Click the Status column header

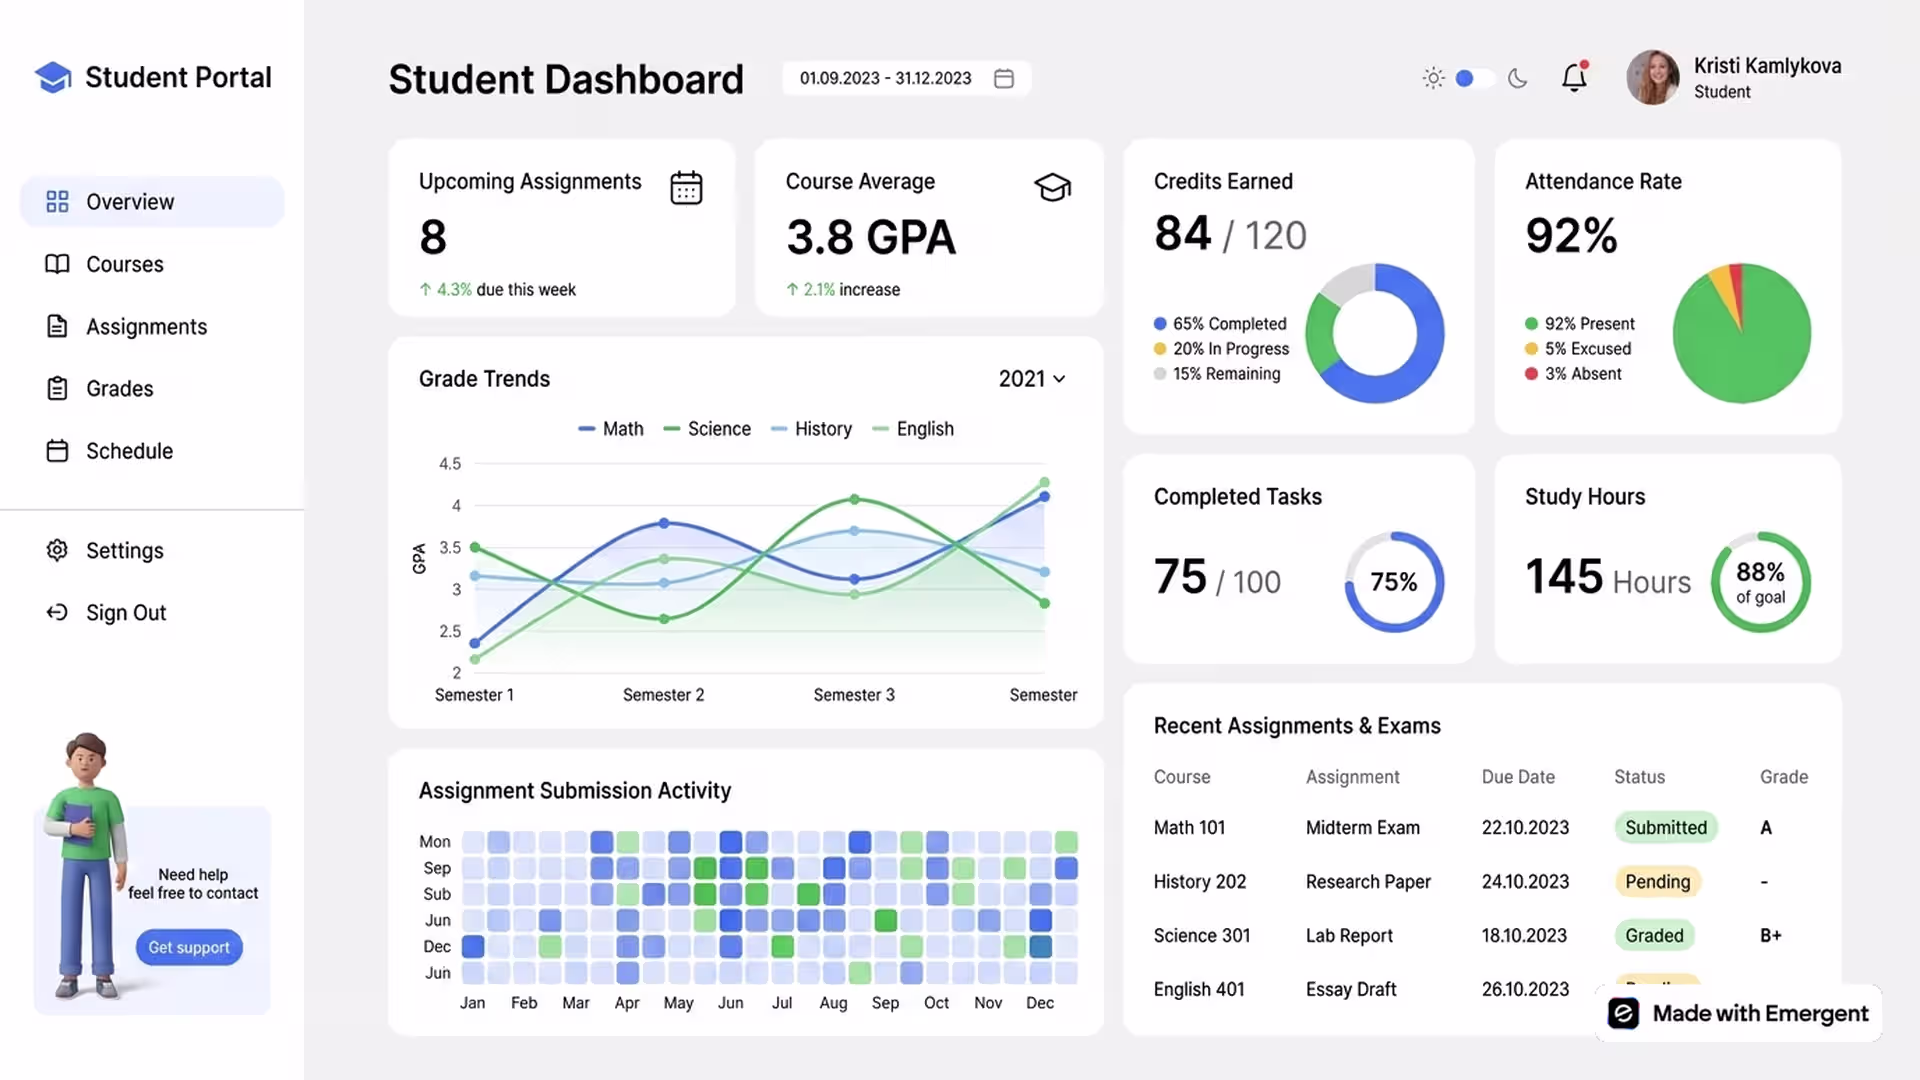(1639, 777)
